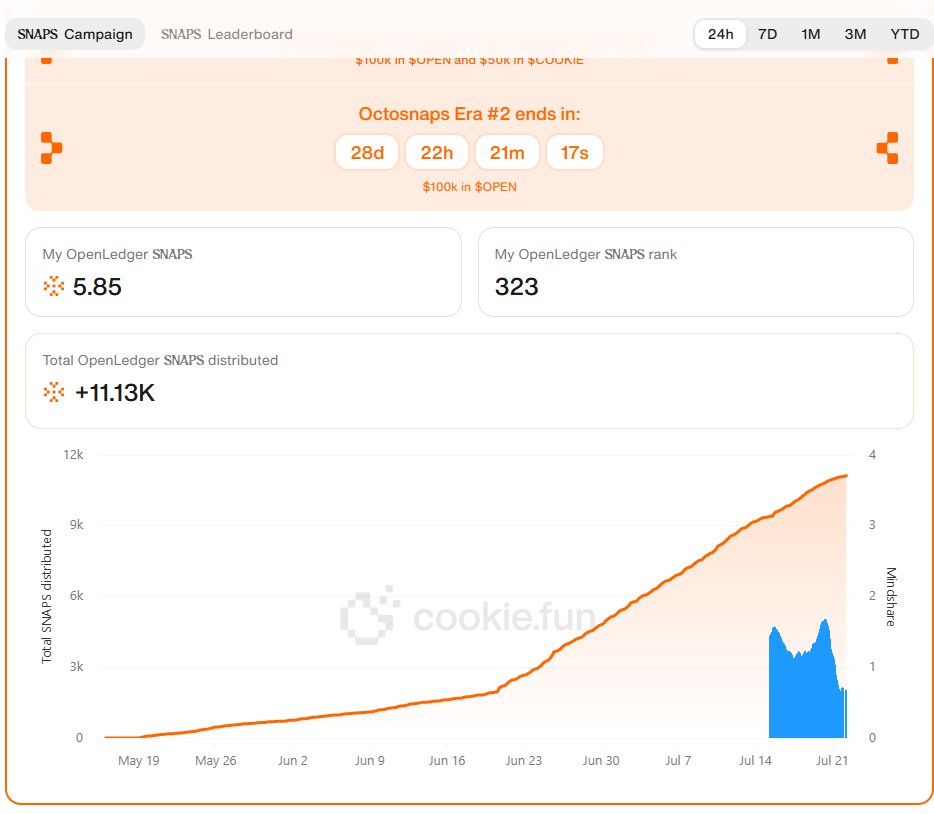The image size is (934, 814).
Task: Click the '6k' y-axis label
Action: click(x=76, y=596)
